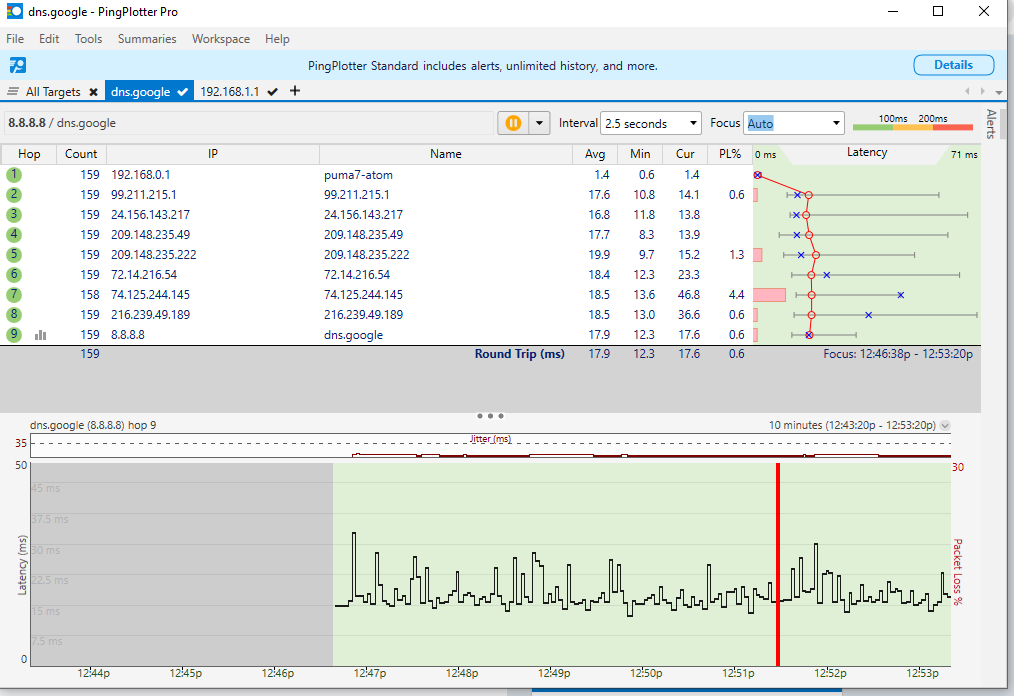Click the Cur column header

point(685,154)
